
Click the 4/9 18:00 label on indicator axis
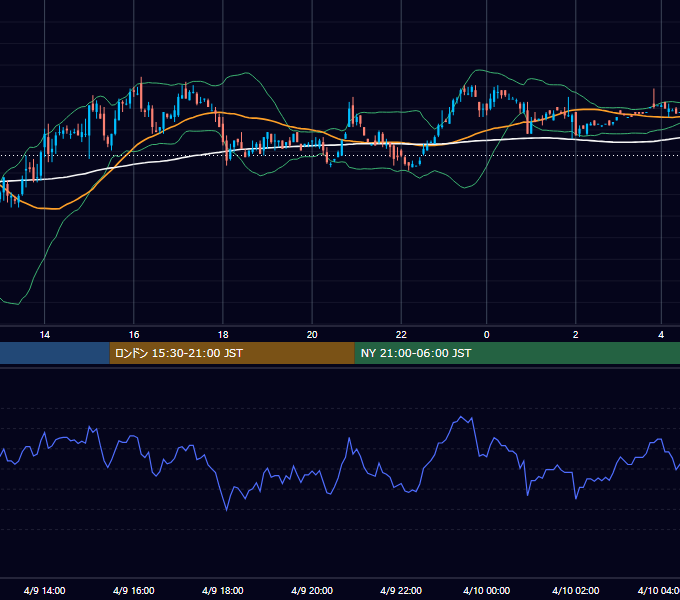(223, 590)
